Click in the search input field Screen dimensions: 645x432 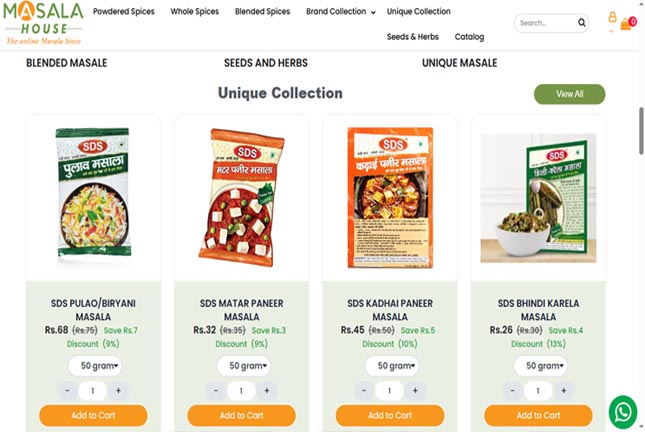(545, 23)
